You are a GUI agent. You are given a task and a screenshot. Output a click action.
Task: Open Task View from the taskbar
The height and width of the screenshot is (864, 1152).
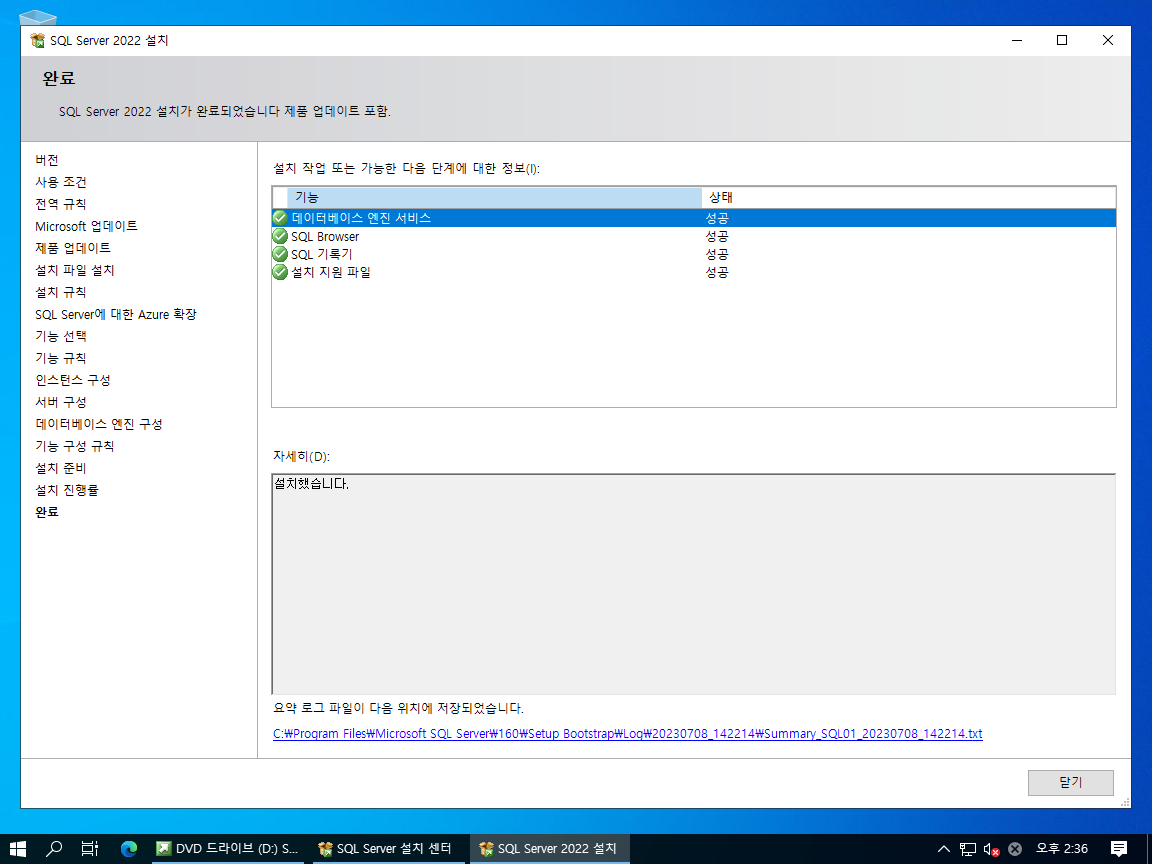coord(90,849)
